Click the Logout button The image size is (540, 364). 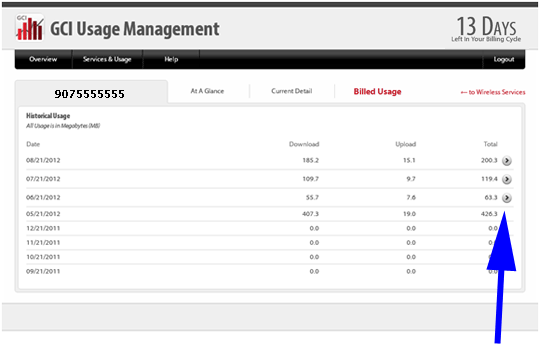point(504,59)
